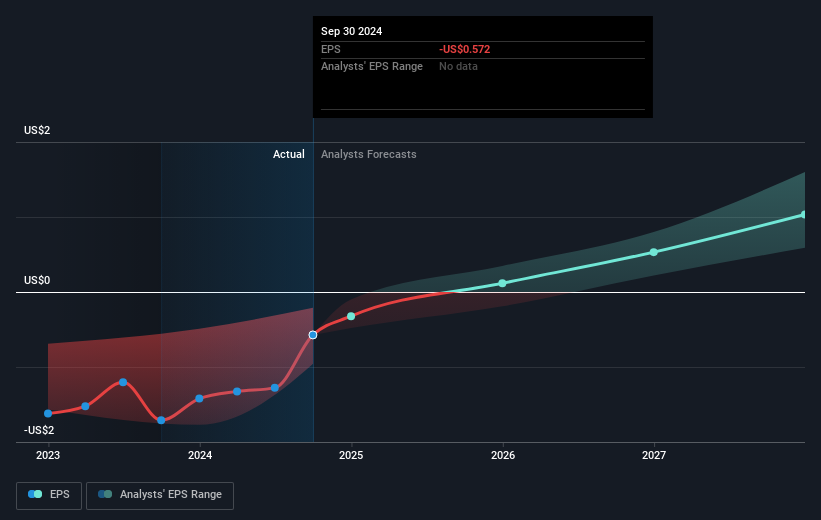Click the late-2023 lowest EPS point
This screenshot has width=821, height=520.
coord(161,421)
